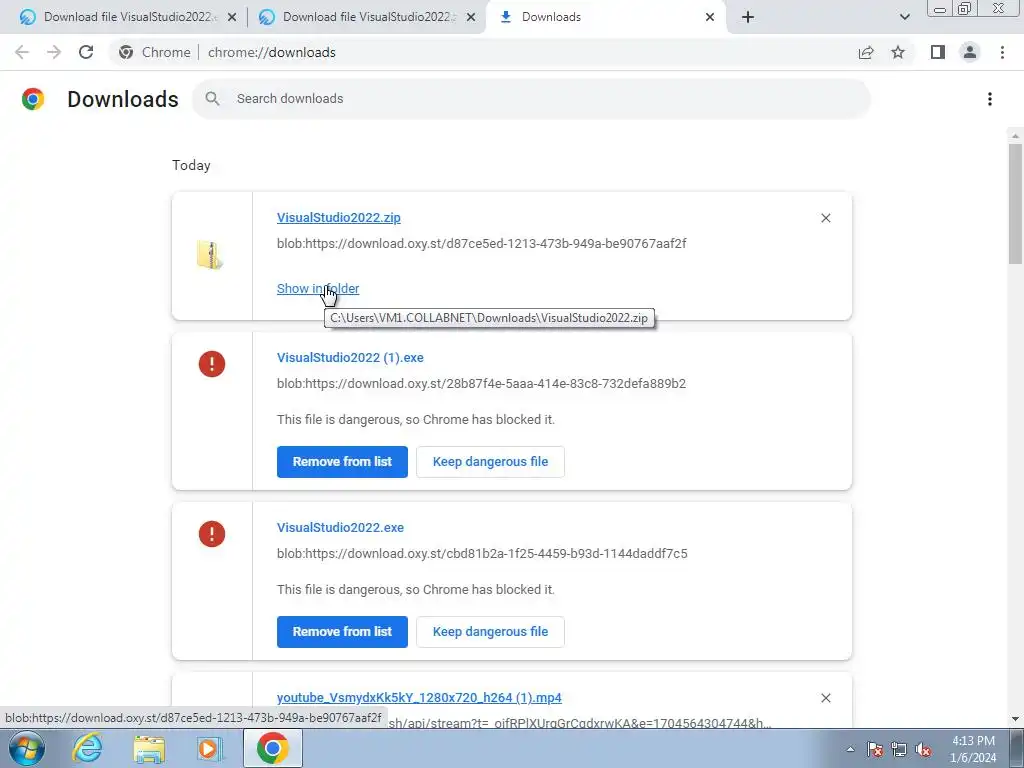
Task: Close the Downloads tab
Action: [x=710, y=17]
